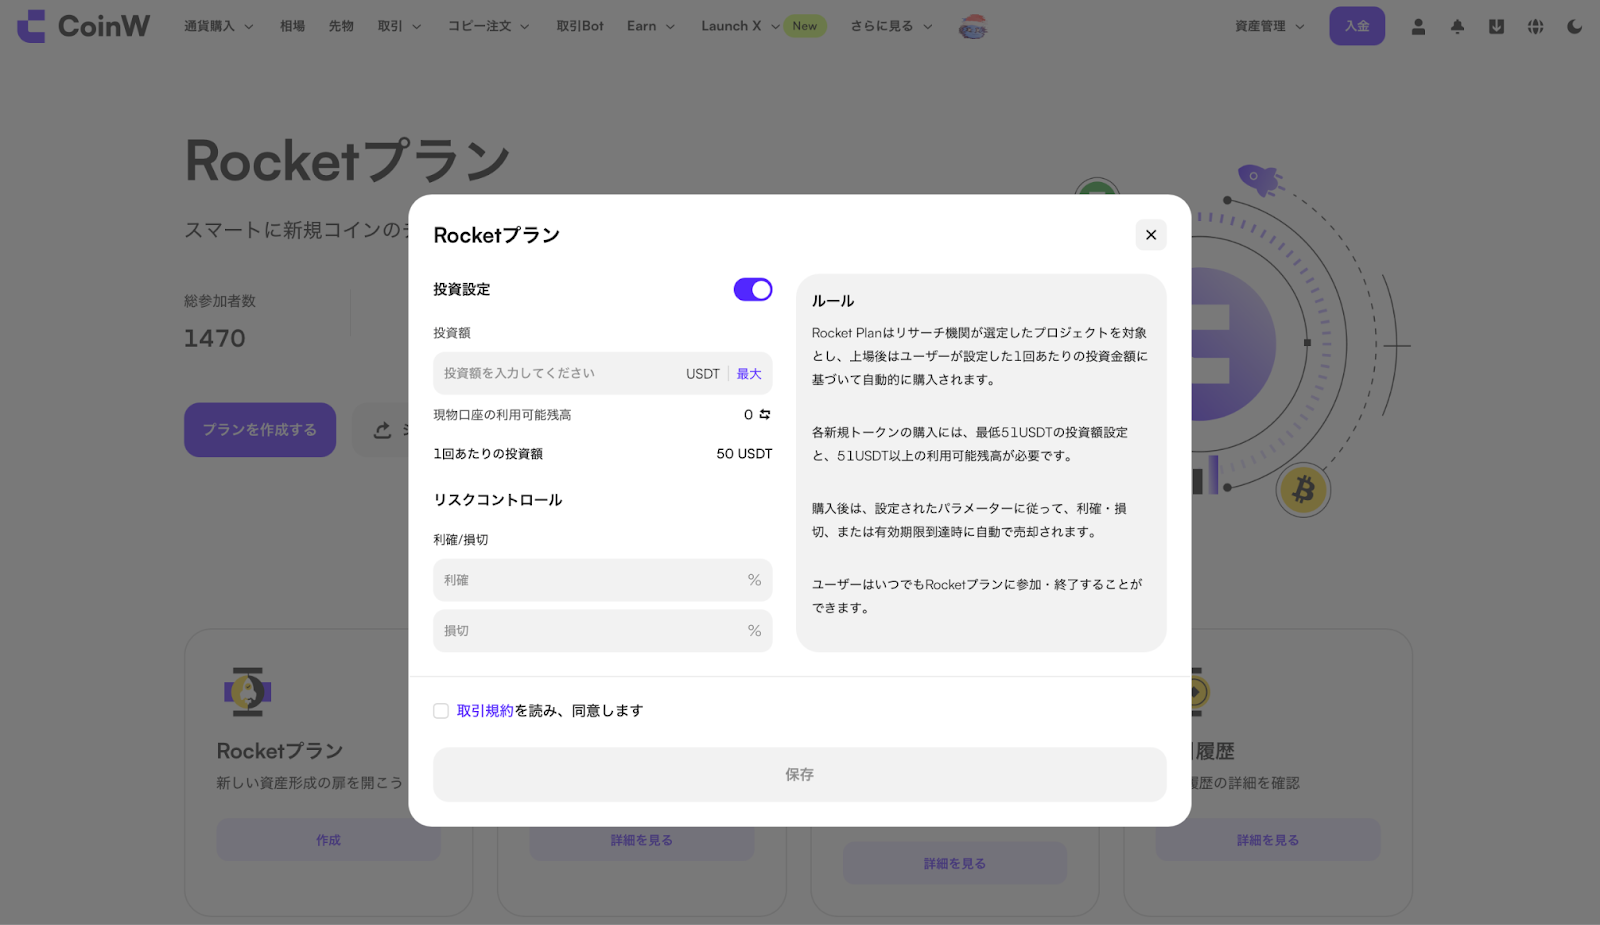Switch to dark mode moon icon

1574,27
